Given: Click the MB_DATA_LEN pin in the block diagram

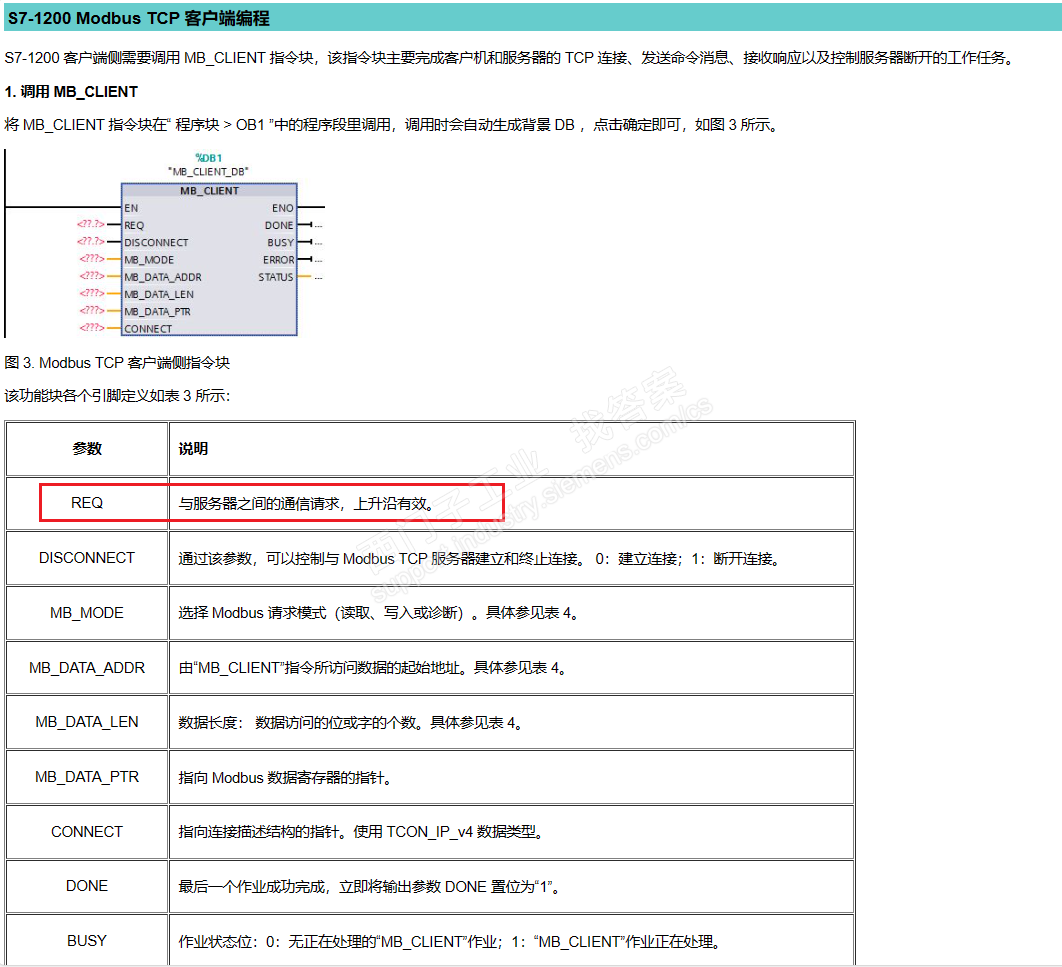Looking at the screenshot, I should tap(159, 295).
